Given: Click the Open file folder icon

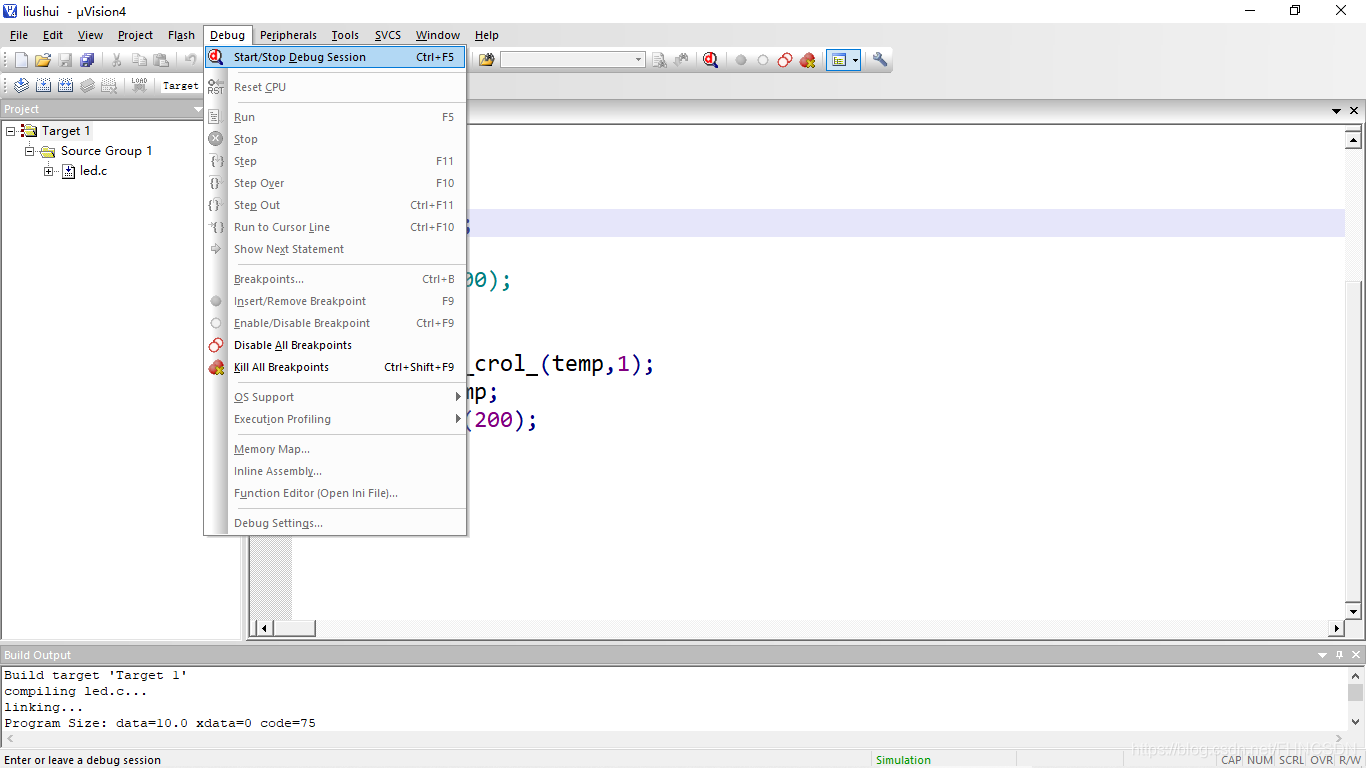Looking at the screenshot, I should tap(43, 60).
